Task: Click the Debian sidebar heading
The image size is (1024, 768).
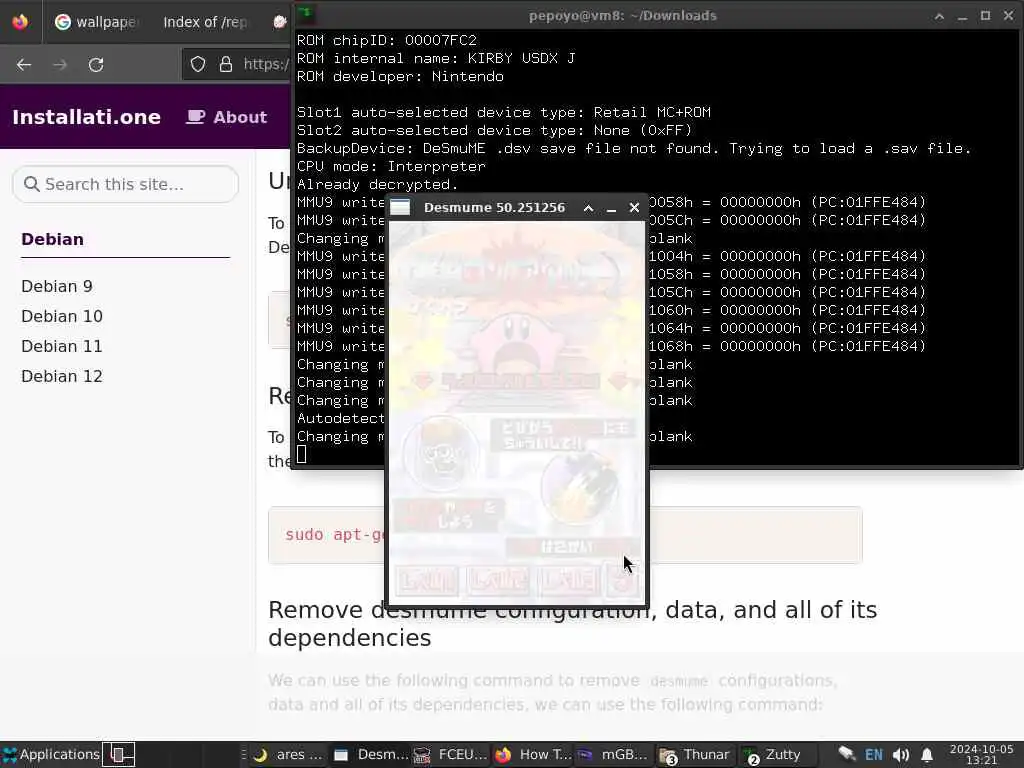Action: pyautogui.click(x=52, y=239)
